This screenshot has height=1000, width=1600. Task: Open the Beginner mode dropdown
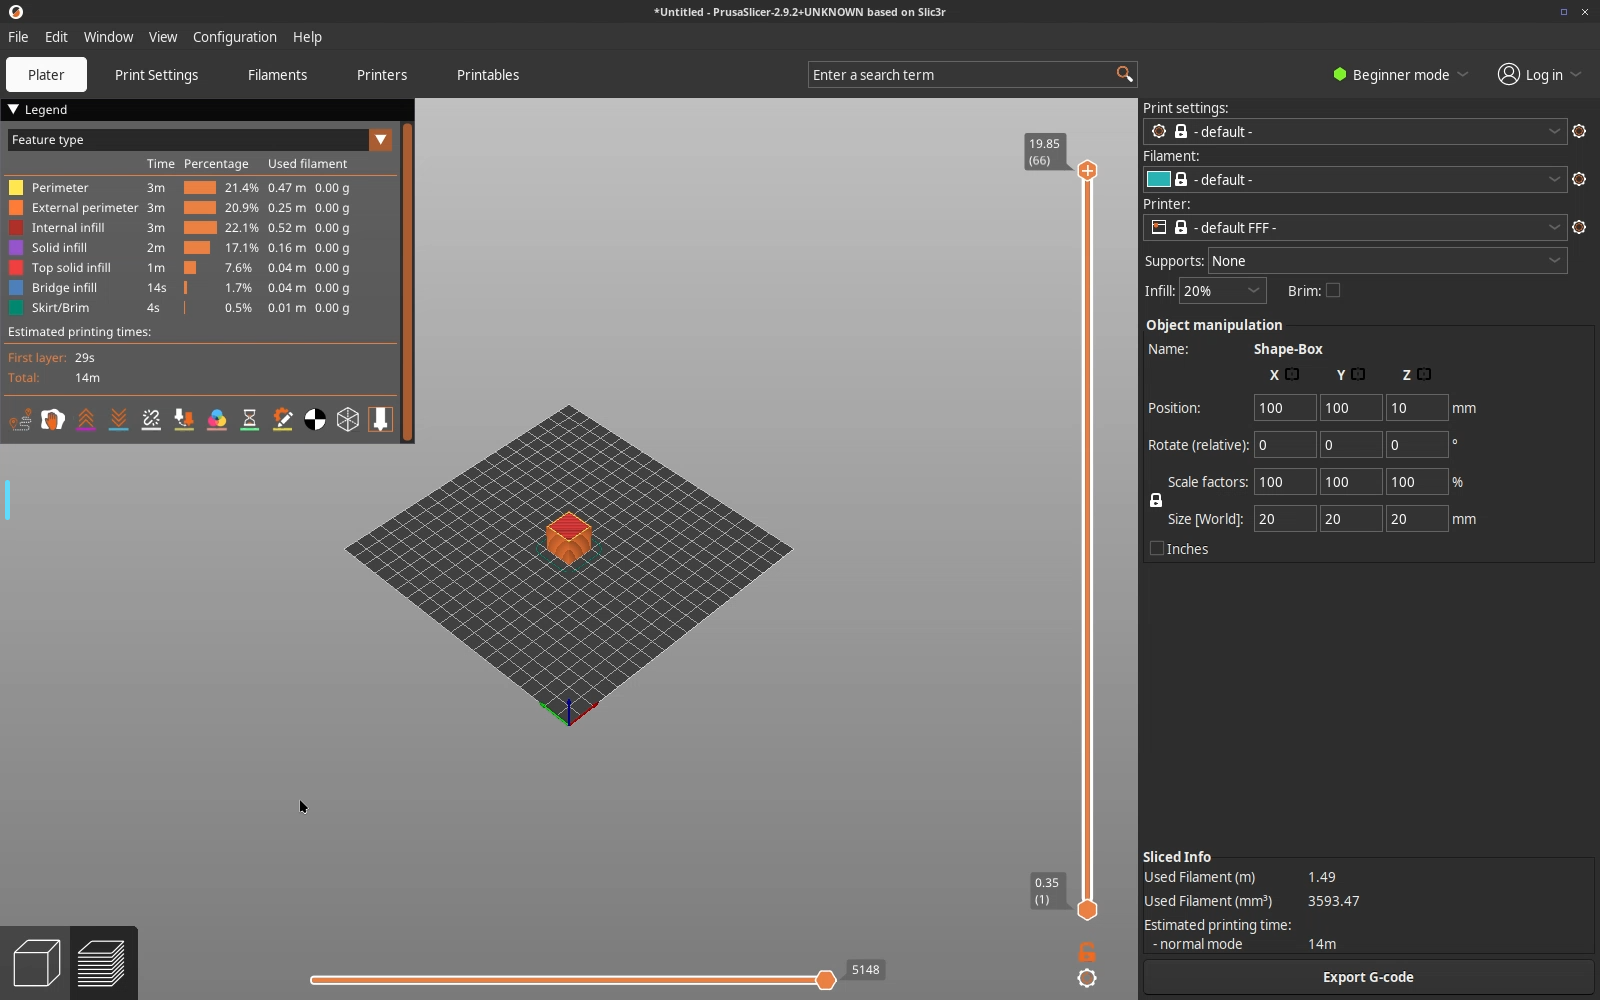click(x=1400, y=75)
